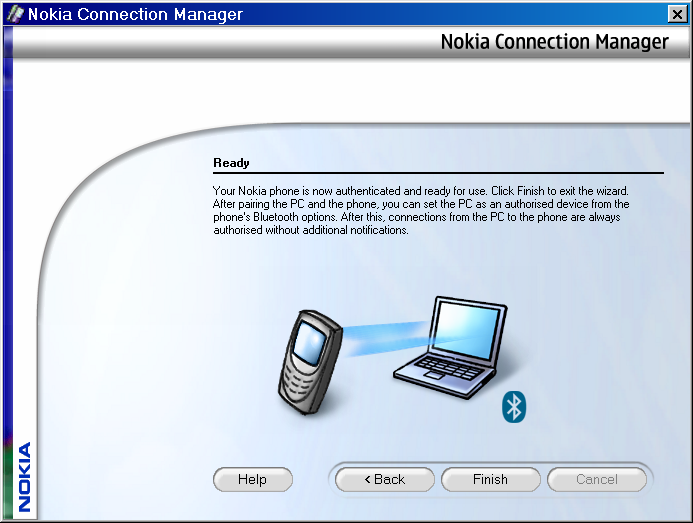Click the vertical NOKIA logo
Screen dimensions: 693x523
[25, 477]
